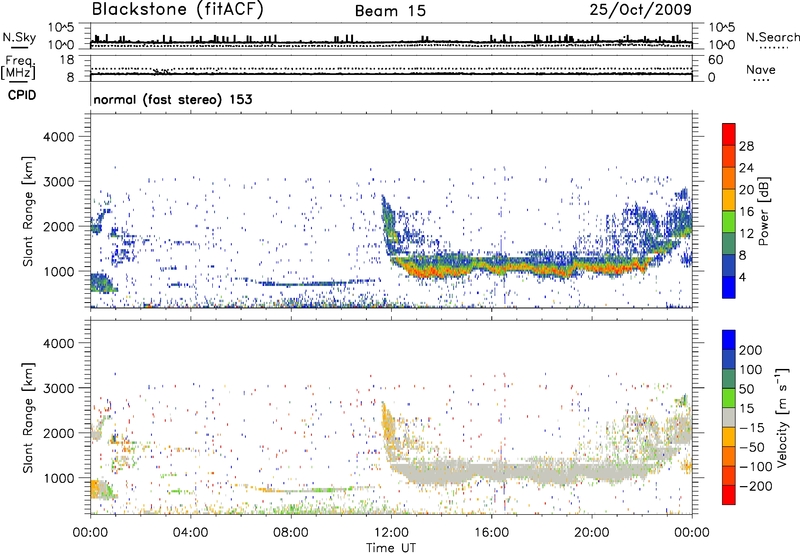Image resolution: width=800 pixels, height=554 pixels.
Task: Click velocity scale value '-15'
Action: click(x=750, y=428)
